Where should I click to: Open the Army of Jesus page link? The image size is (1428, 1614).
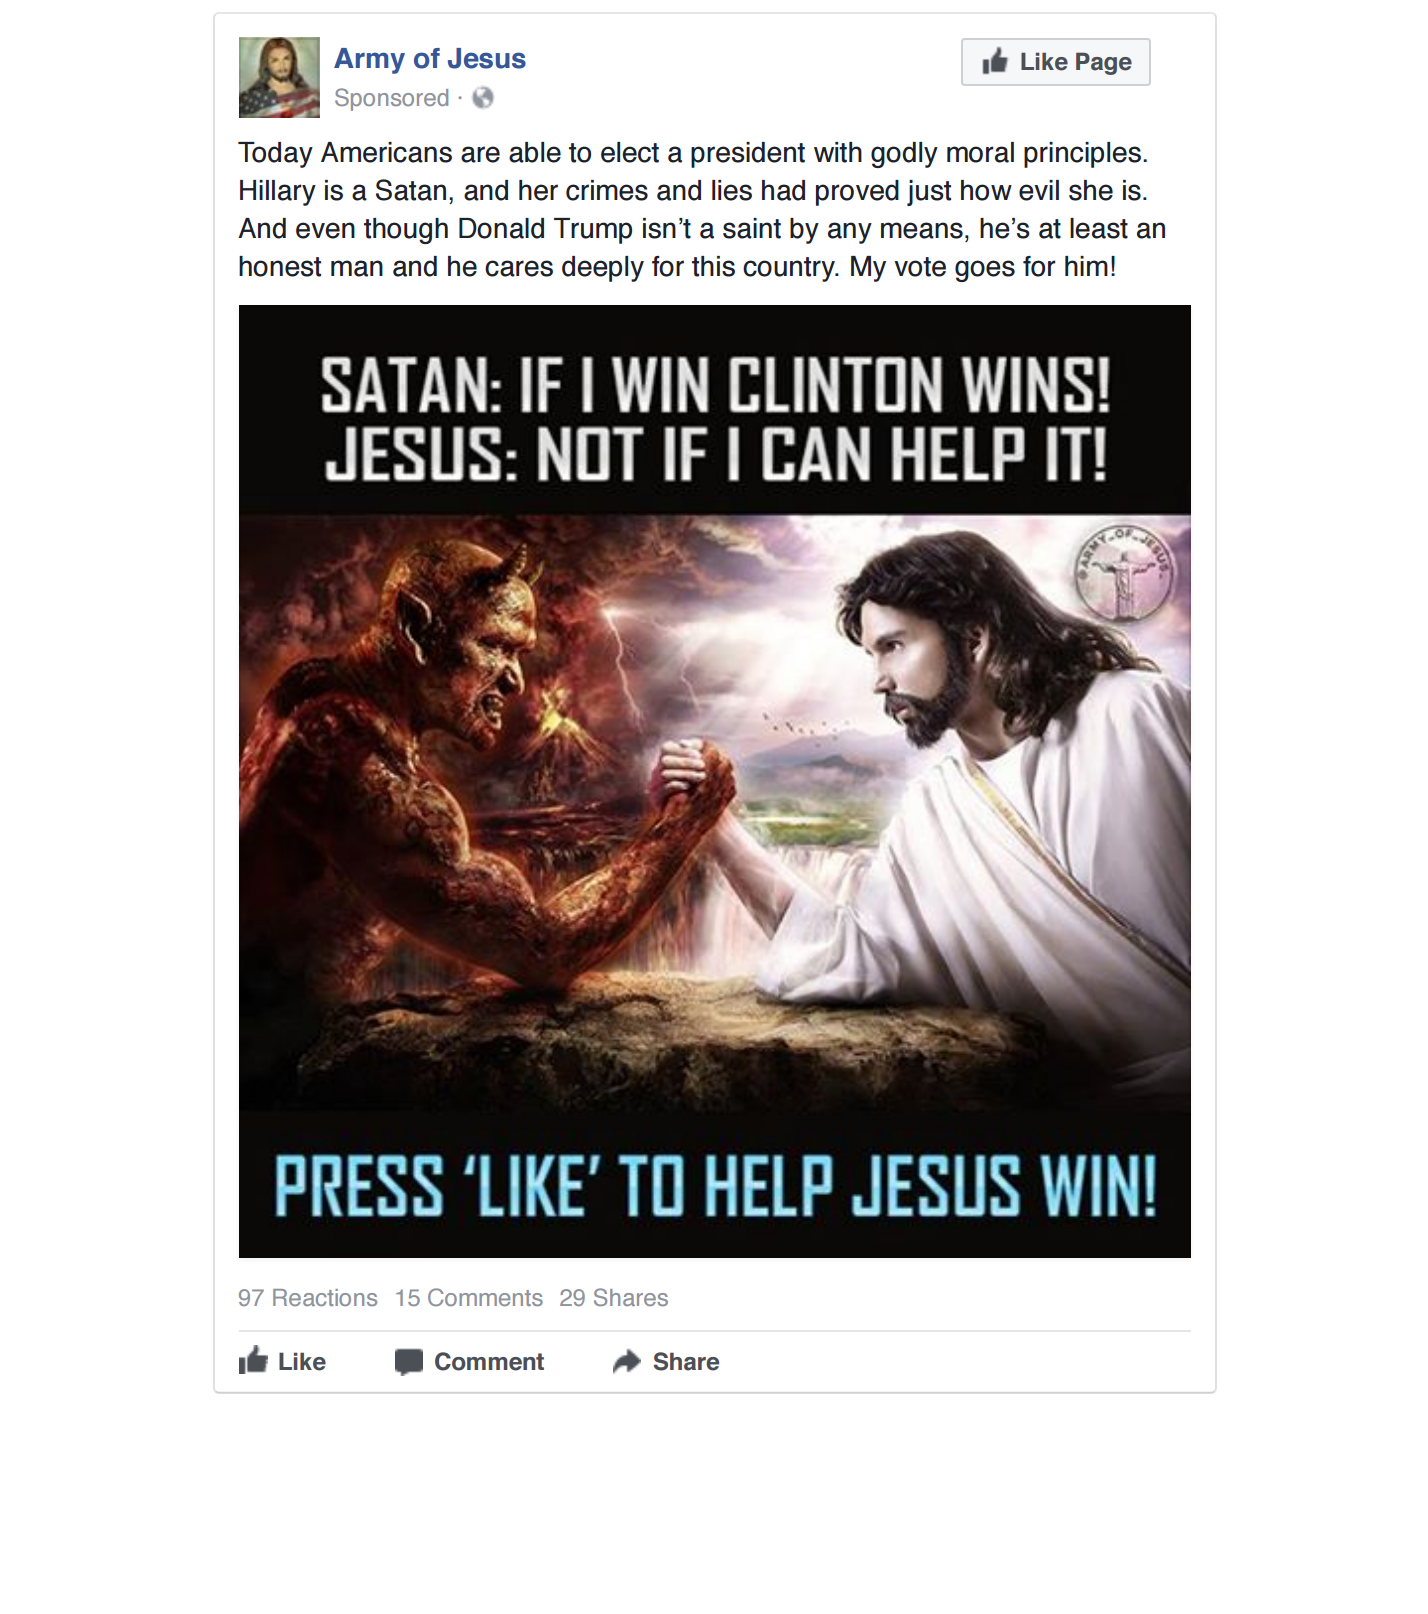point(430,59)
